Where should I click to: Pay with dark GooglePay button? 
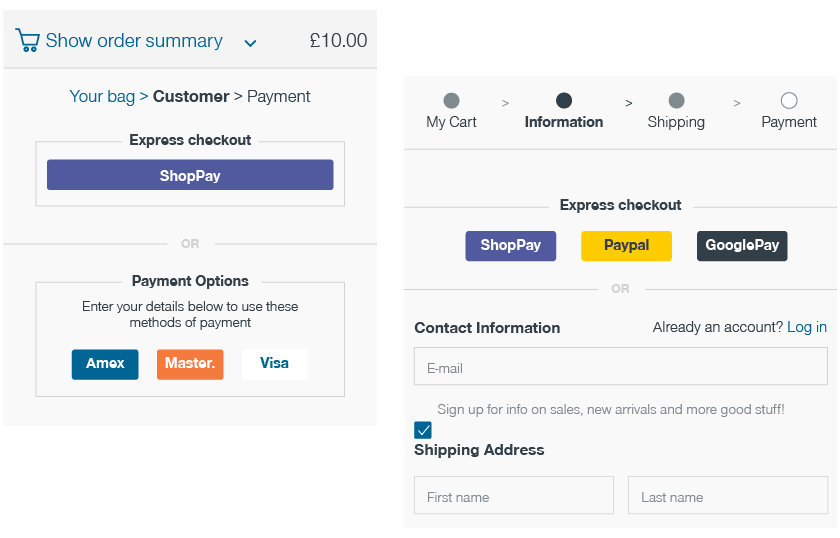click(742, 246)
